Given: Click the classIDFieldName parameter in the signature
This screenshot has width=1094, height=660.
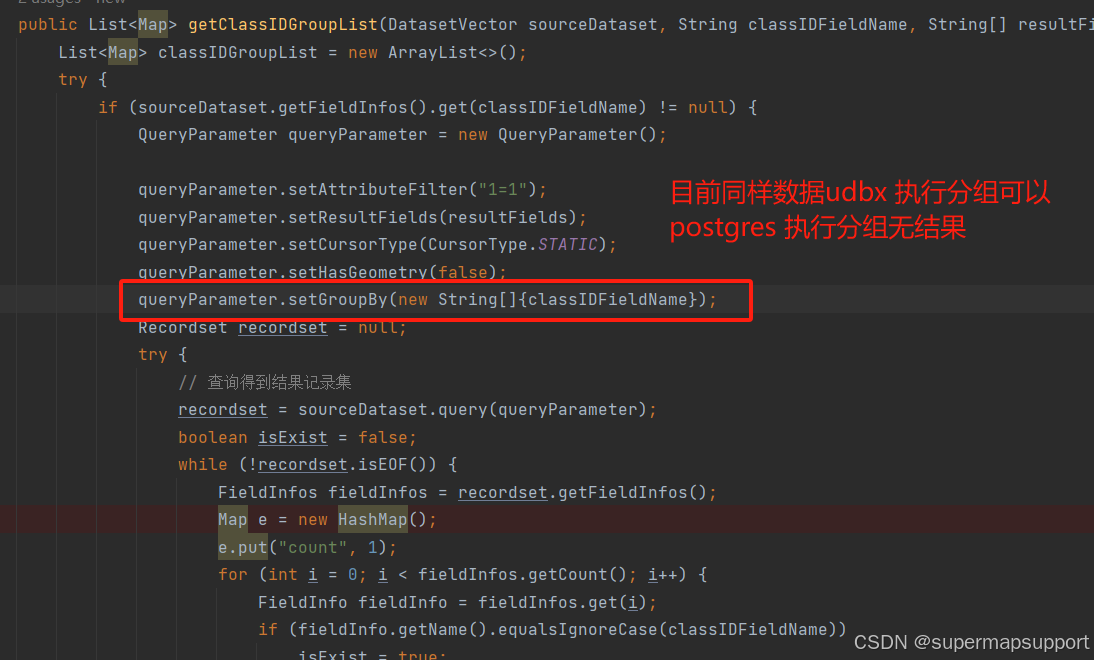Looking at the screenshot, I should [x=827, y=24].
